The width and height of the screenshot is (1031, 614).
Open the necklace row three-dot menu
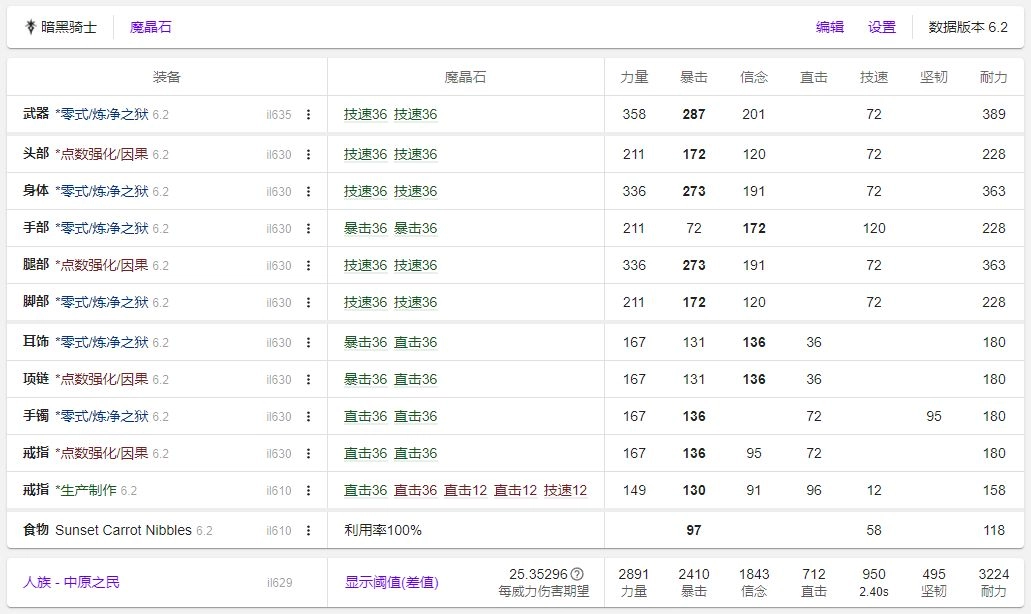coord(308,380)
